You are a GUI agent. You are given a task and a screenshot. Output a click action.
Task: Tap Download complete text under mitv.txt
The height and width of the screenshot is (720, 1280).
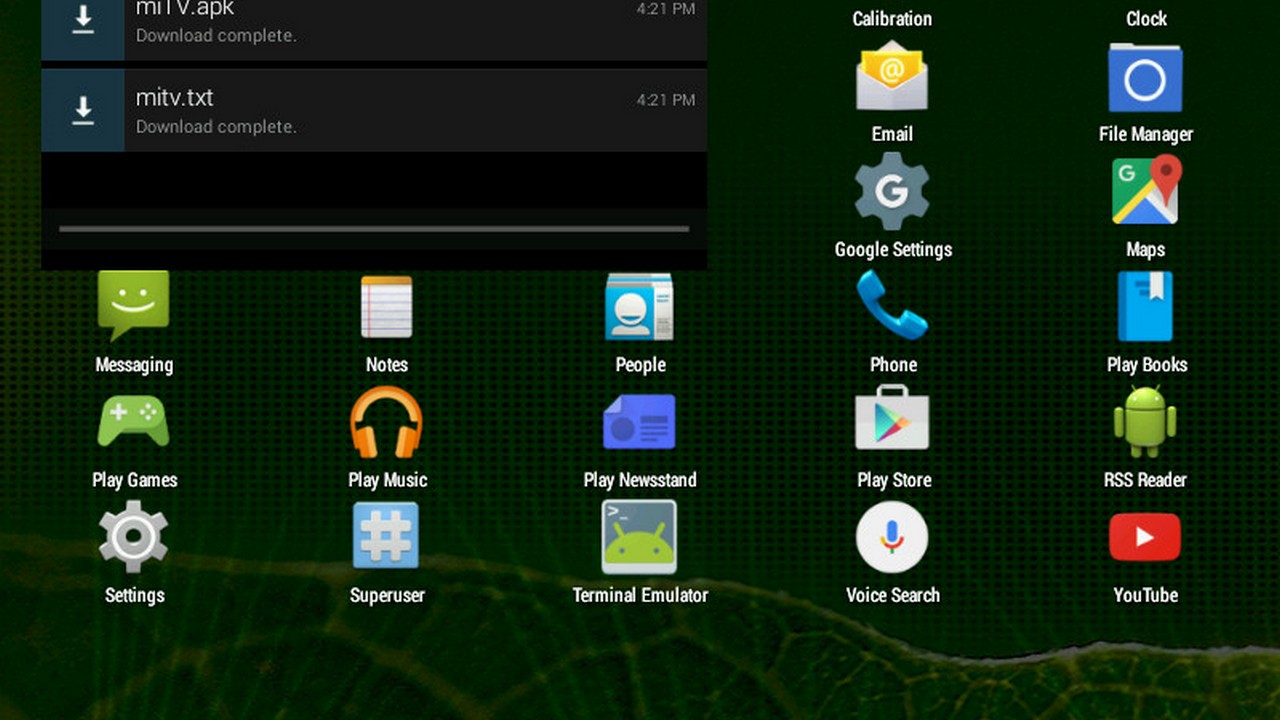click(x=216, y=127)
